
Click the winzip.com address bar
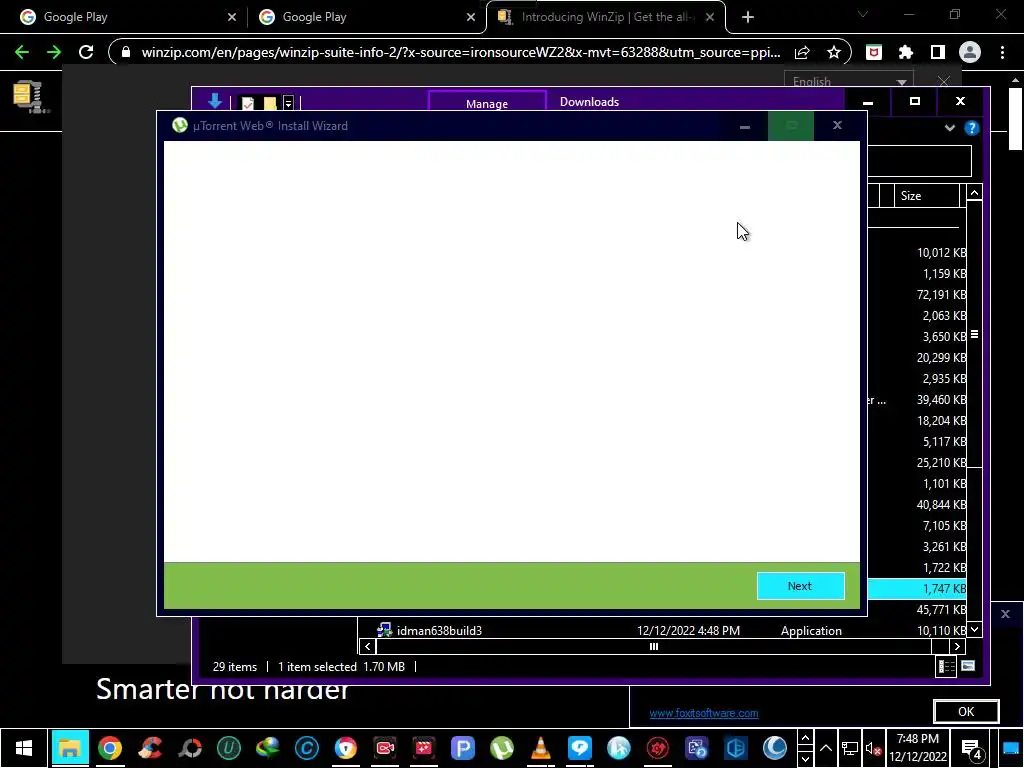(460, 52)
